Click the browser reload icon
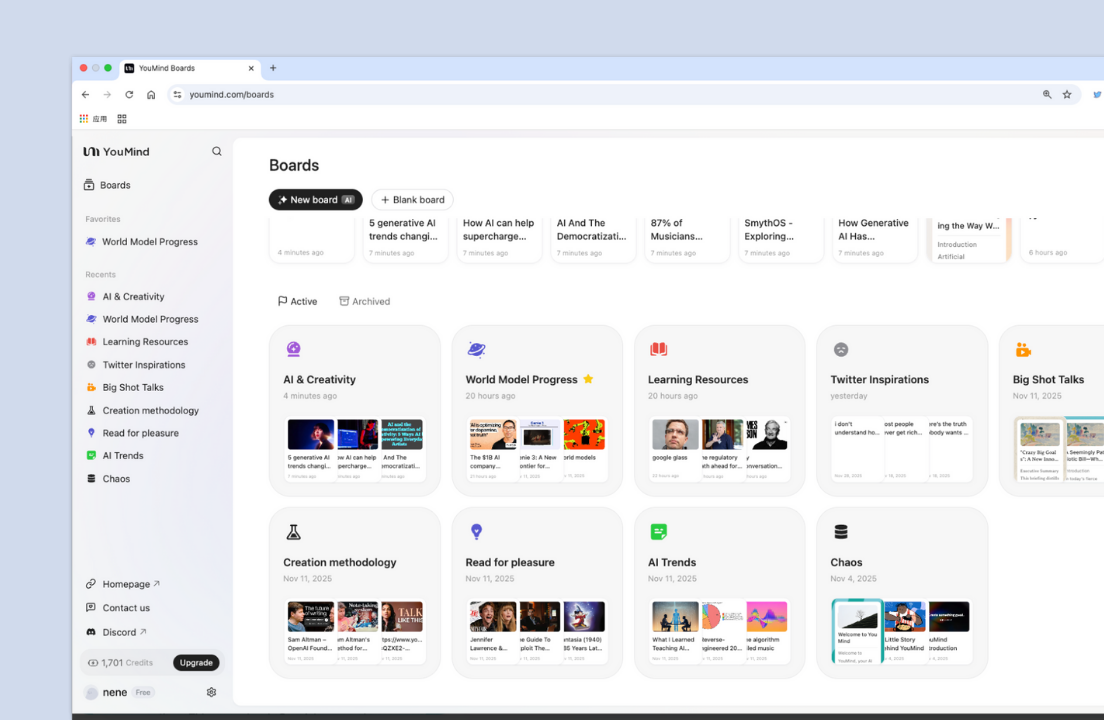 pyautogui.click(x=129, y=94)
